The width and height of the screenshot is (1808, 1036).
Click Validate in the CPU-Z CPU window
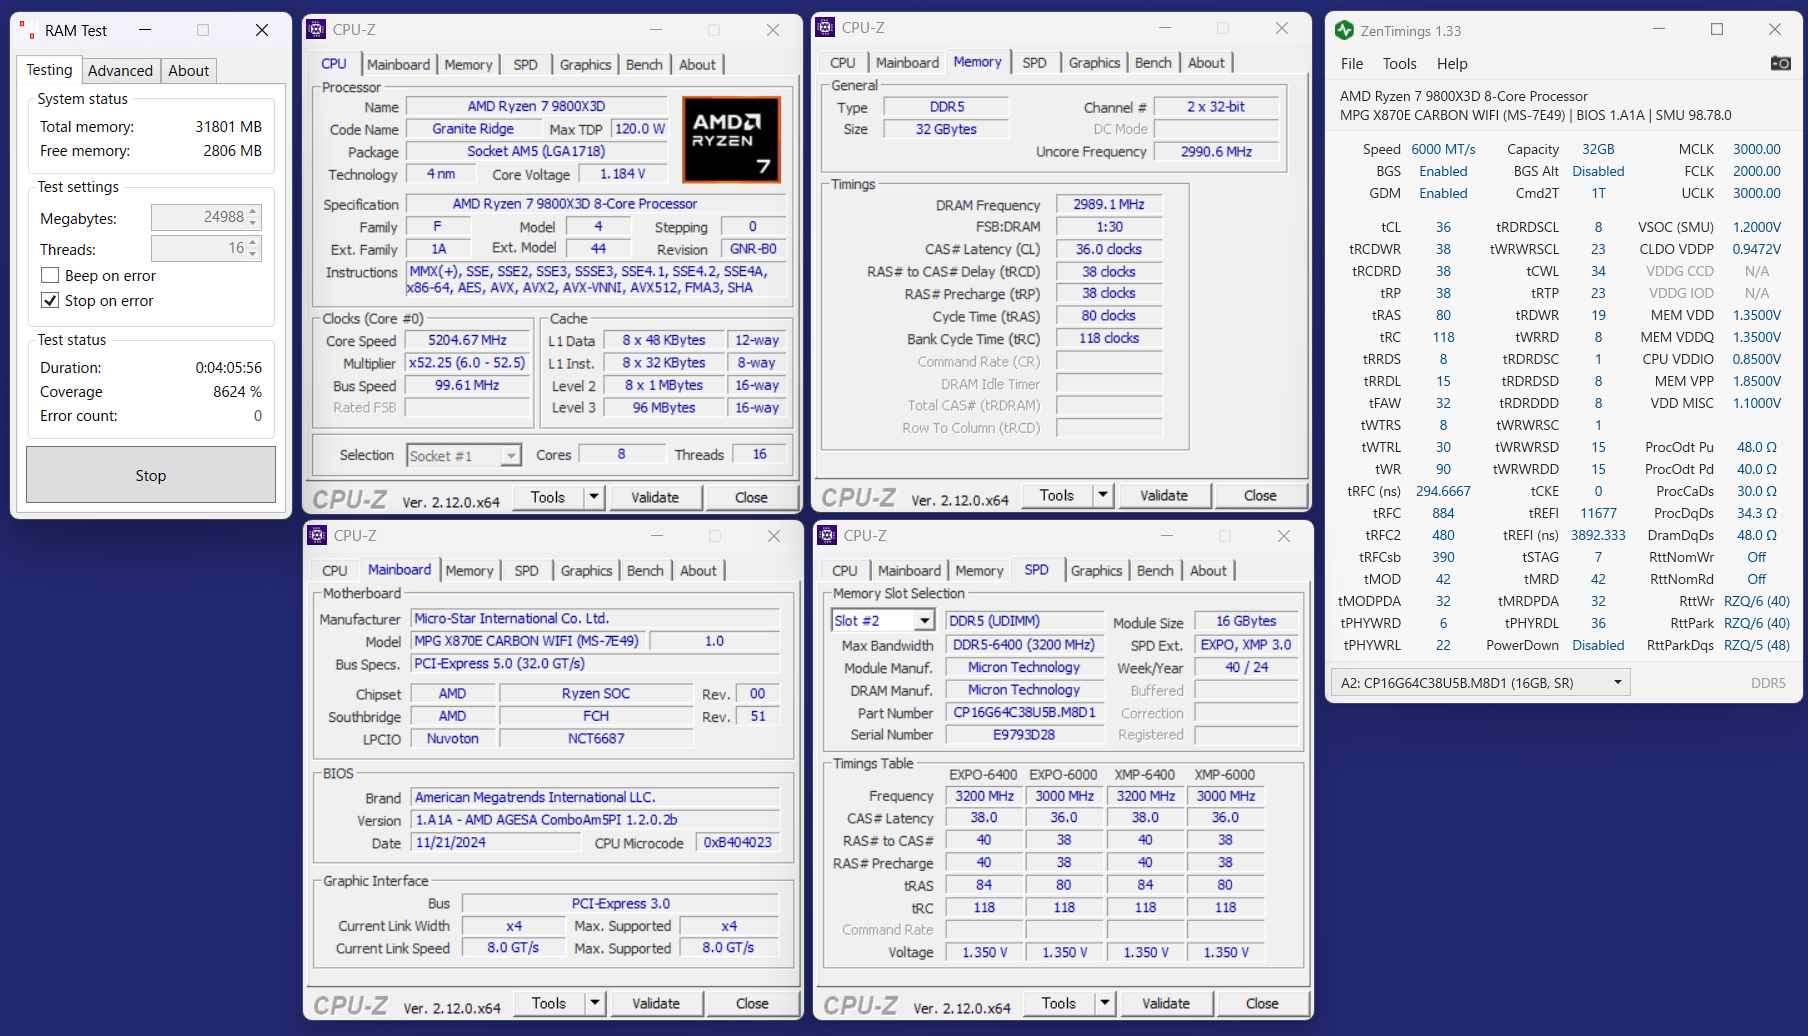coord(655,497)
